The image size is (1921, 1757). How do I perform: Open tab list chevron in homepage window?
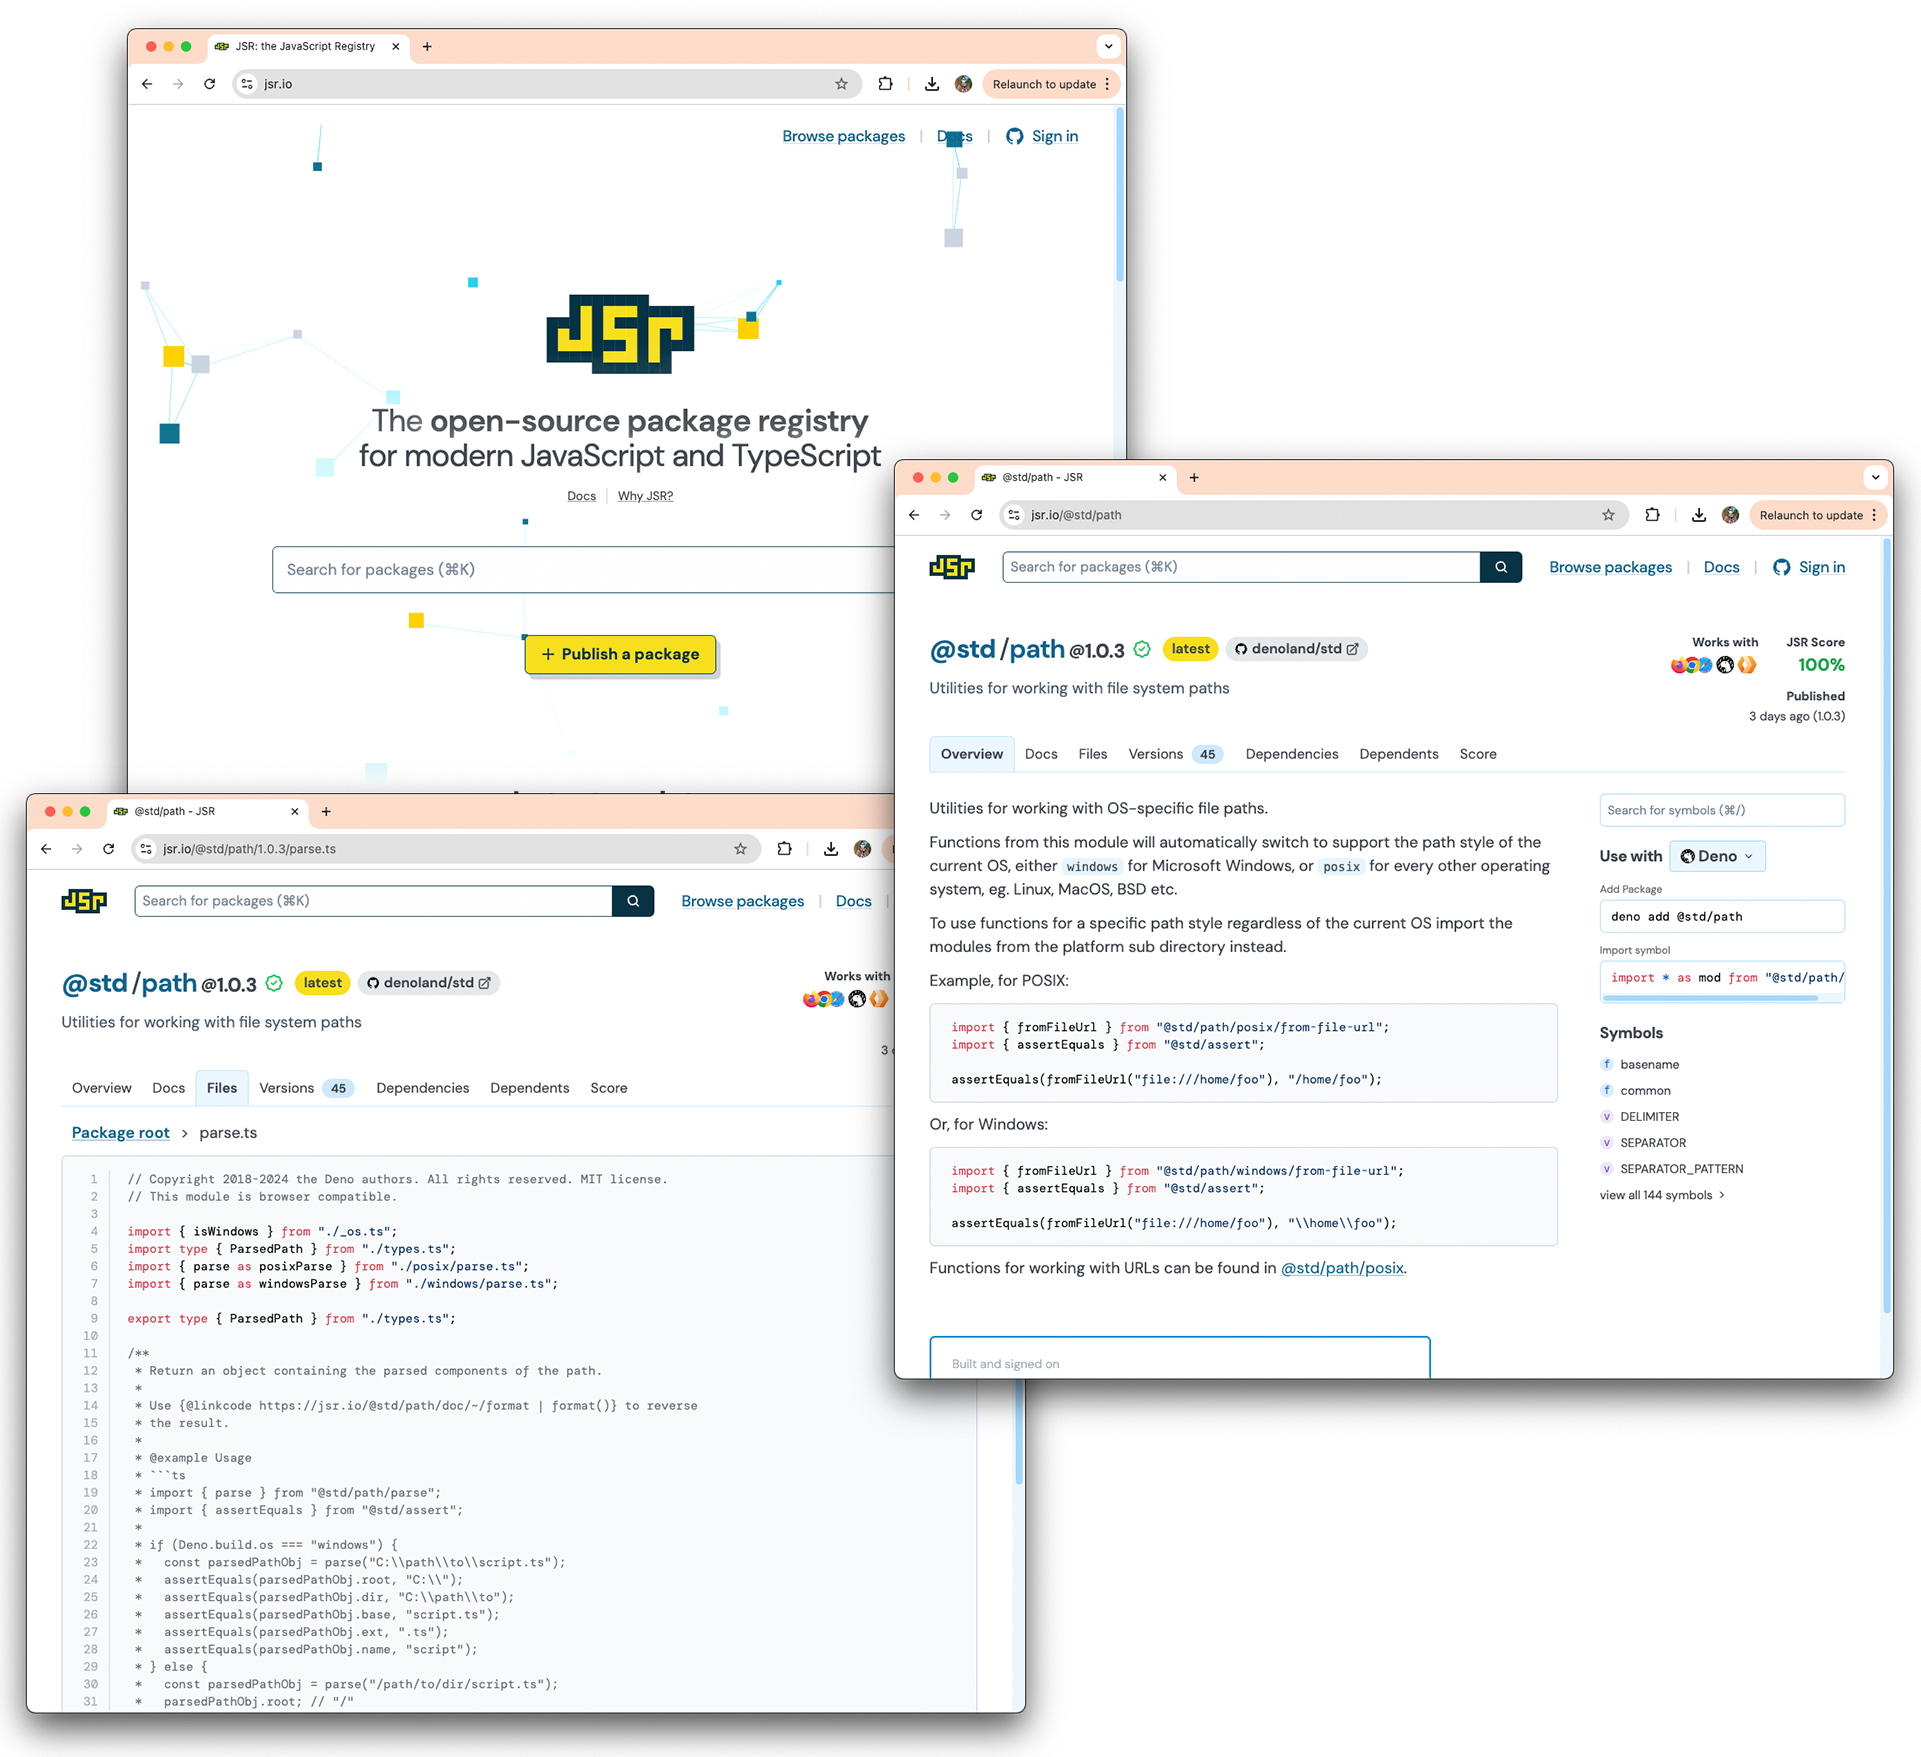(1108, 46)
